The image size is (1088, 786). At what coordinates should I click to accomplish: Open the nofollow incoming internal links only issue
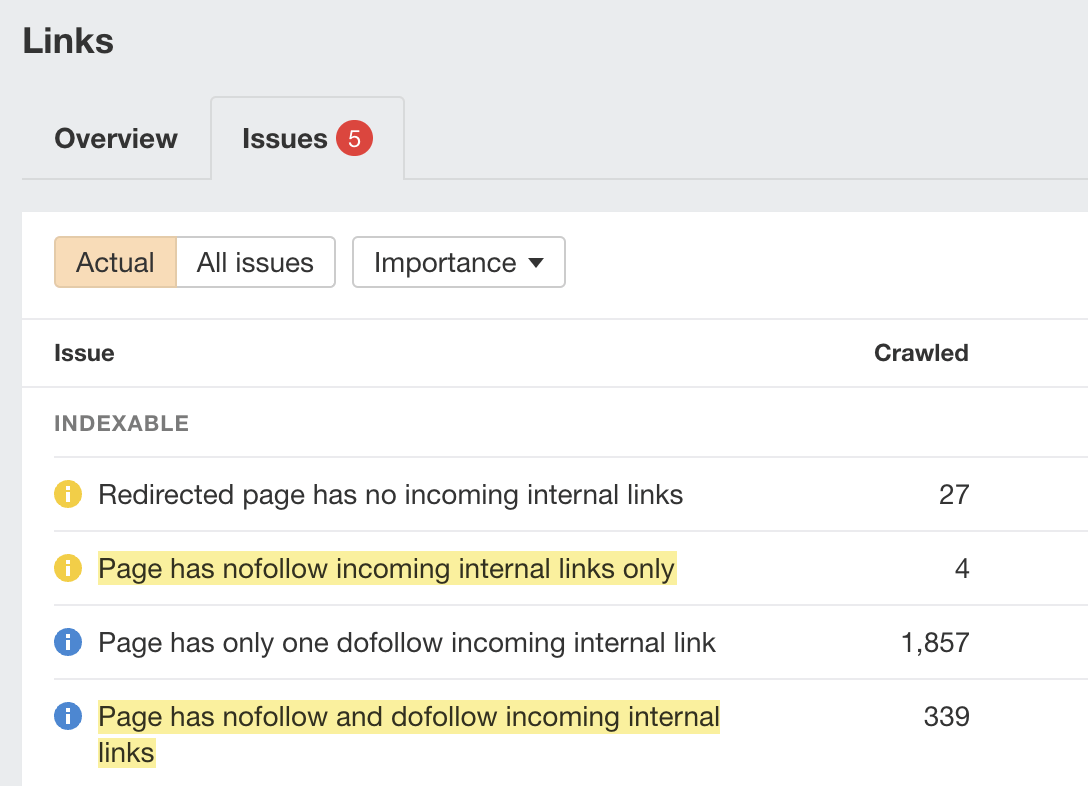tap(386, 568)
